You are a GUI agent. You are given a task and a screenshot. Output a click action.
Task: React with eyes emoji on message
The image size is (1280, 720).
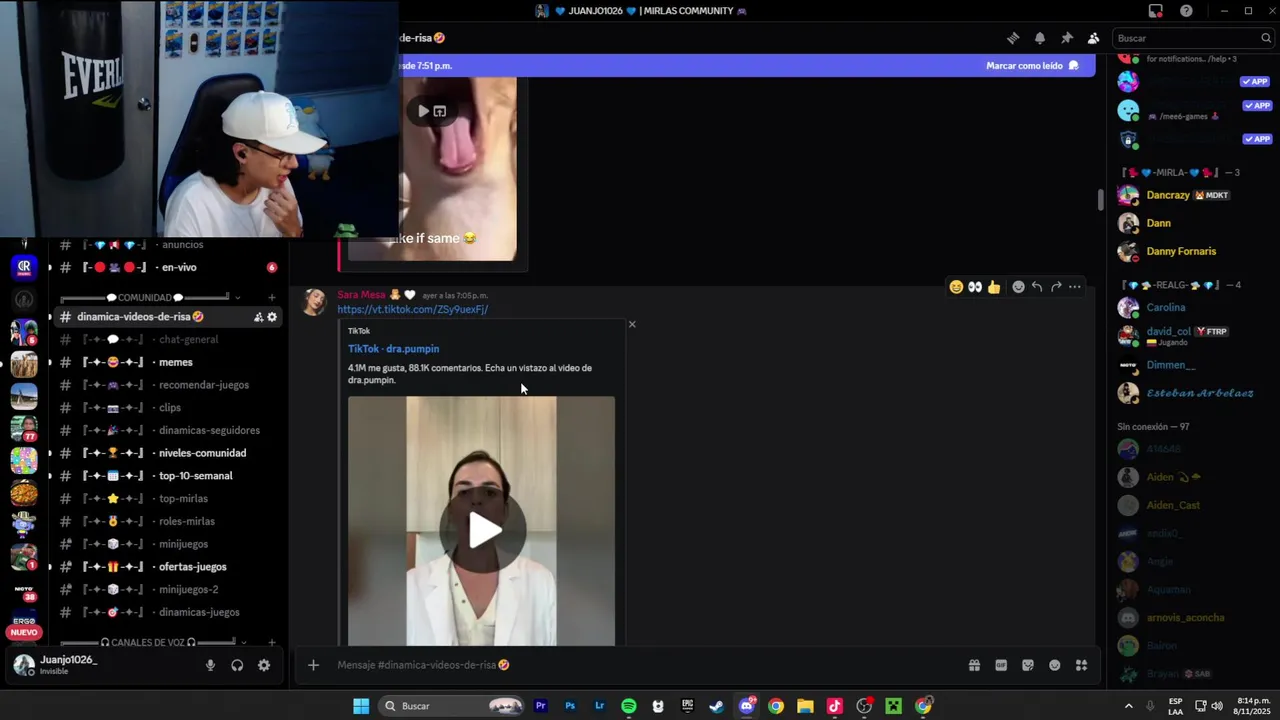pyautogui.click(x=975, y=287)
